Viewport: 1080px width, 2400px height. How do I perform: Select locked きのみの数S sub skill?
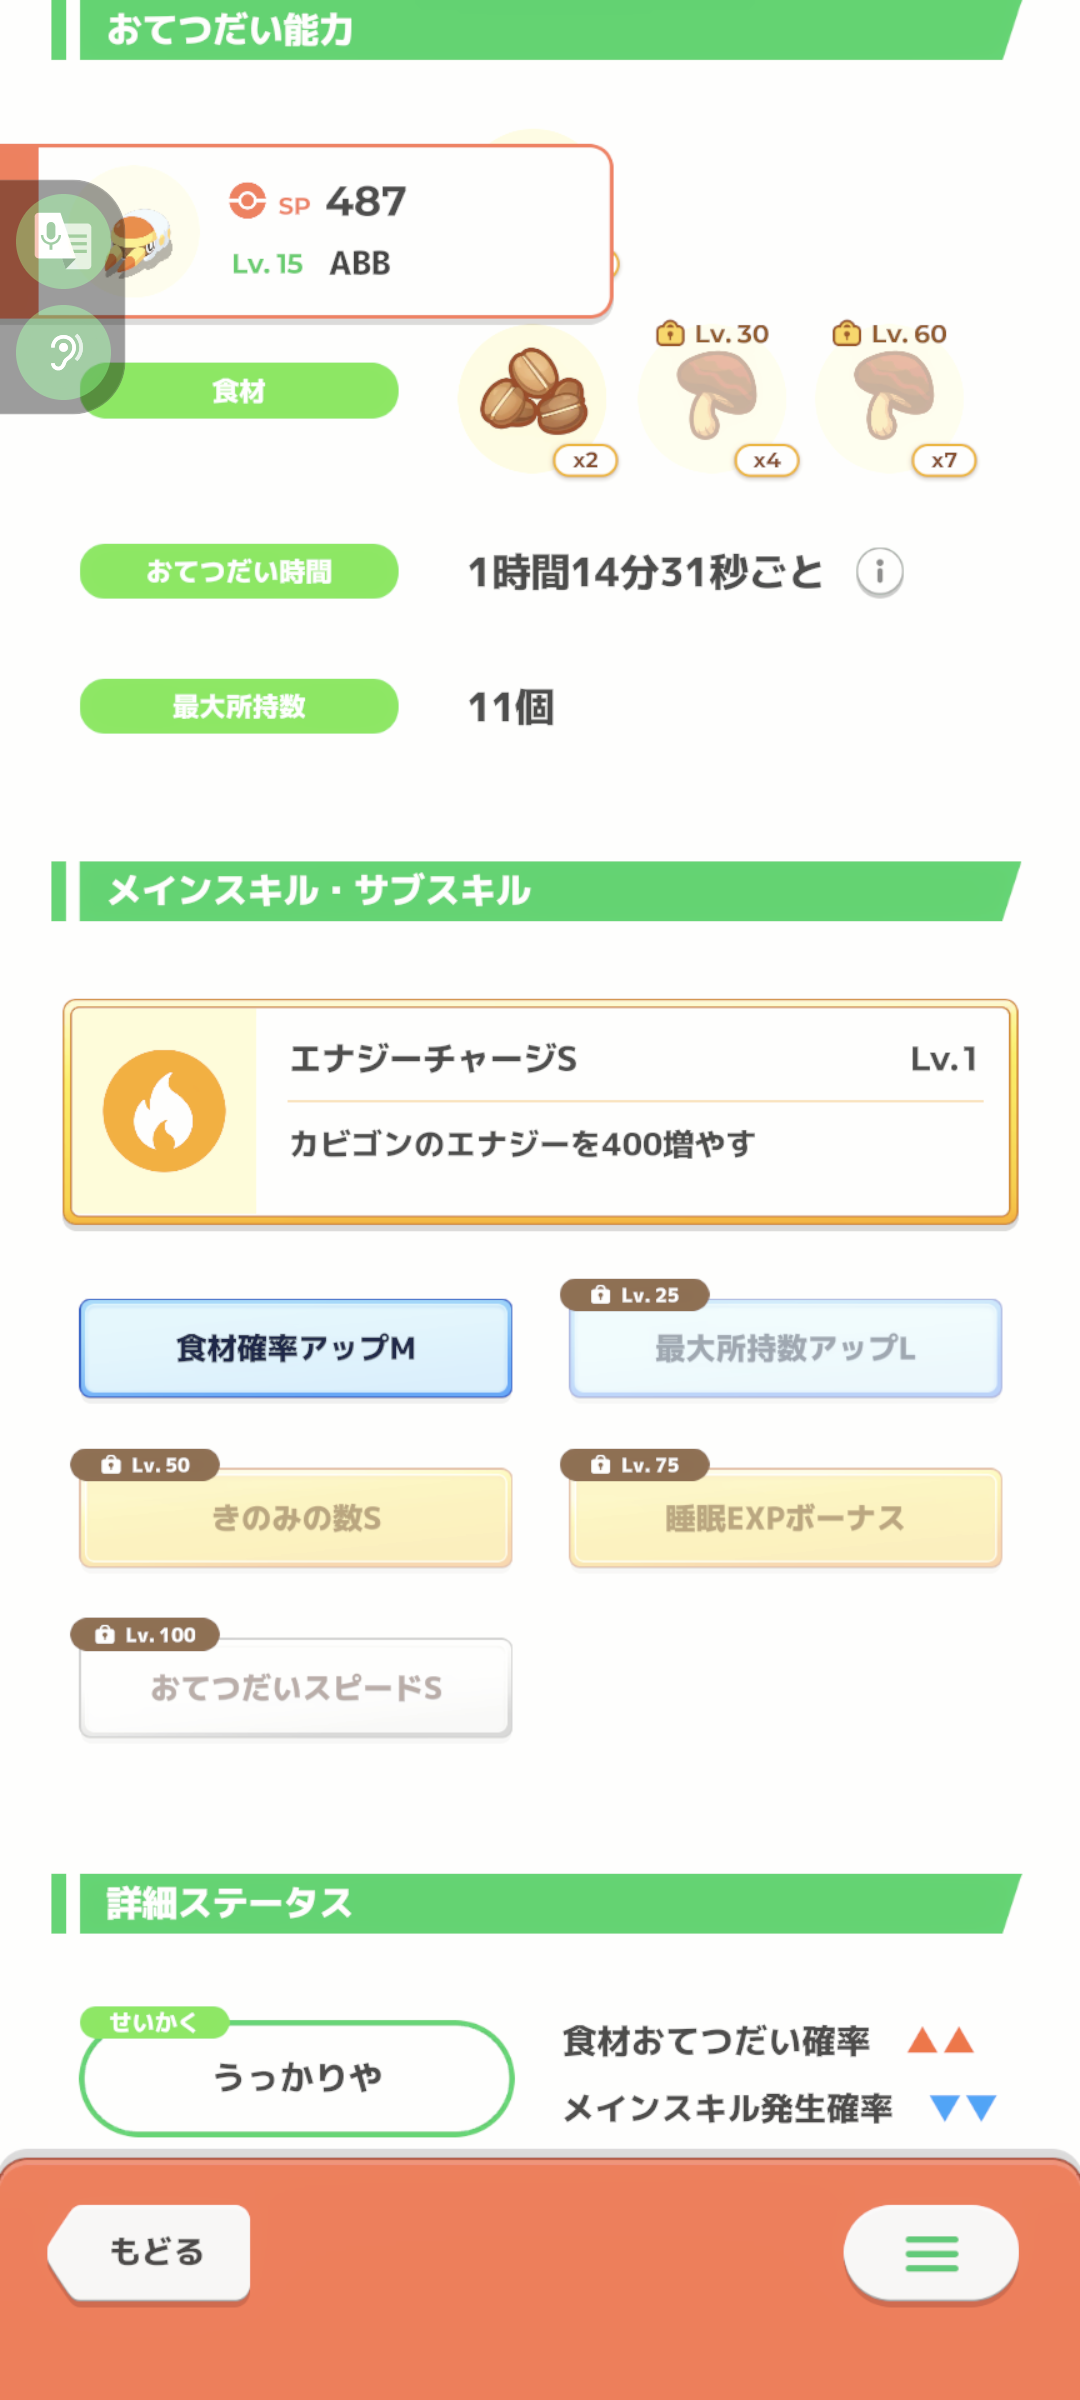pos(296,1517)
